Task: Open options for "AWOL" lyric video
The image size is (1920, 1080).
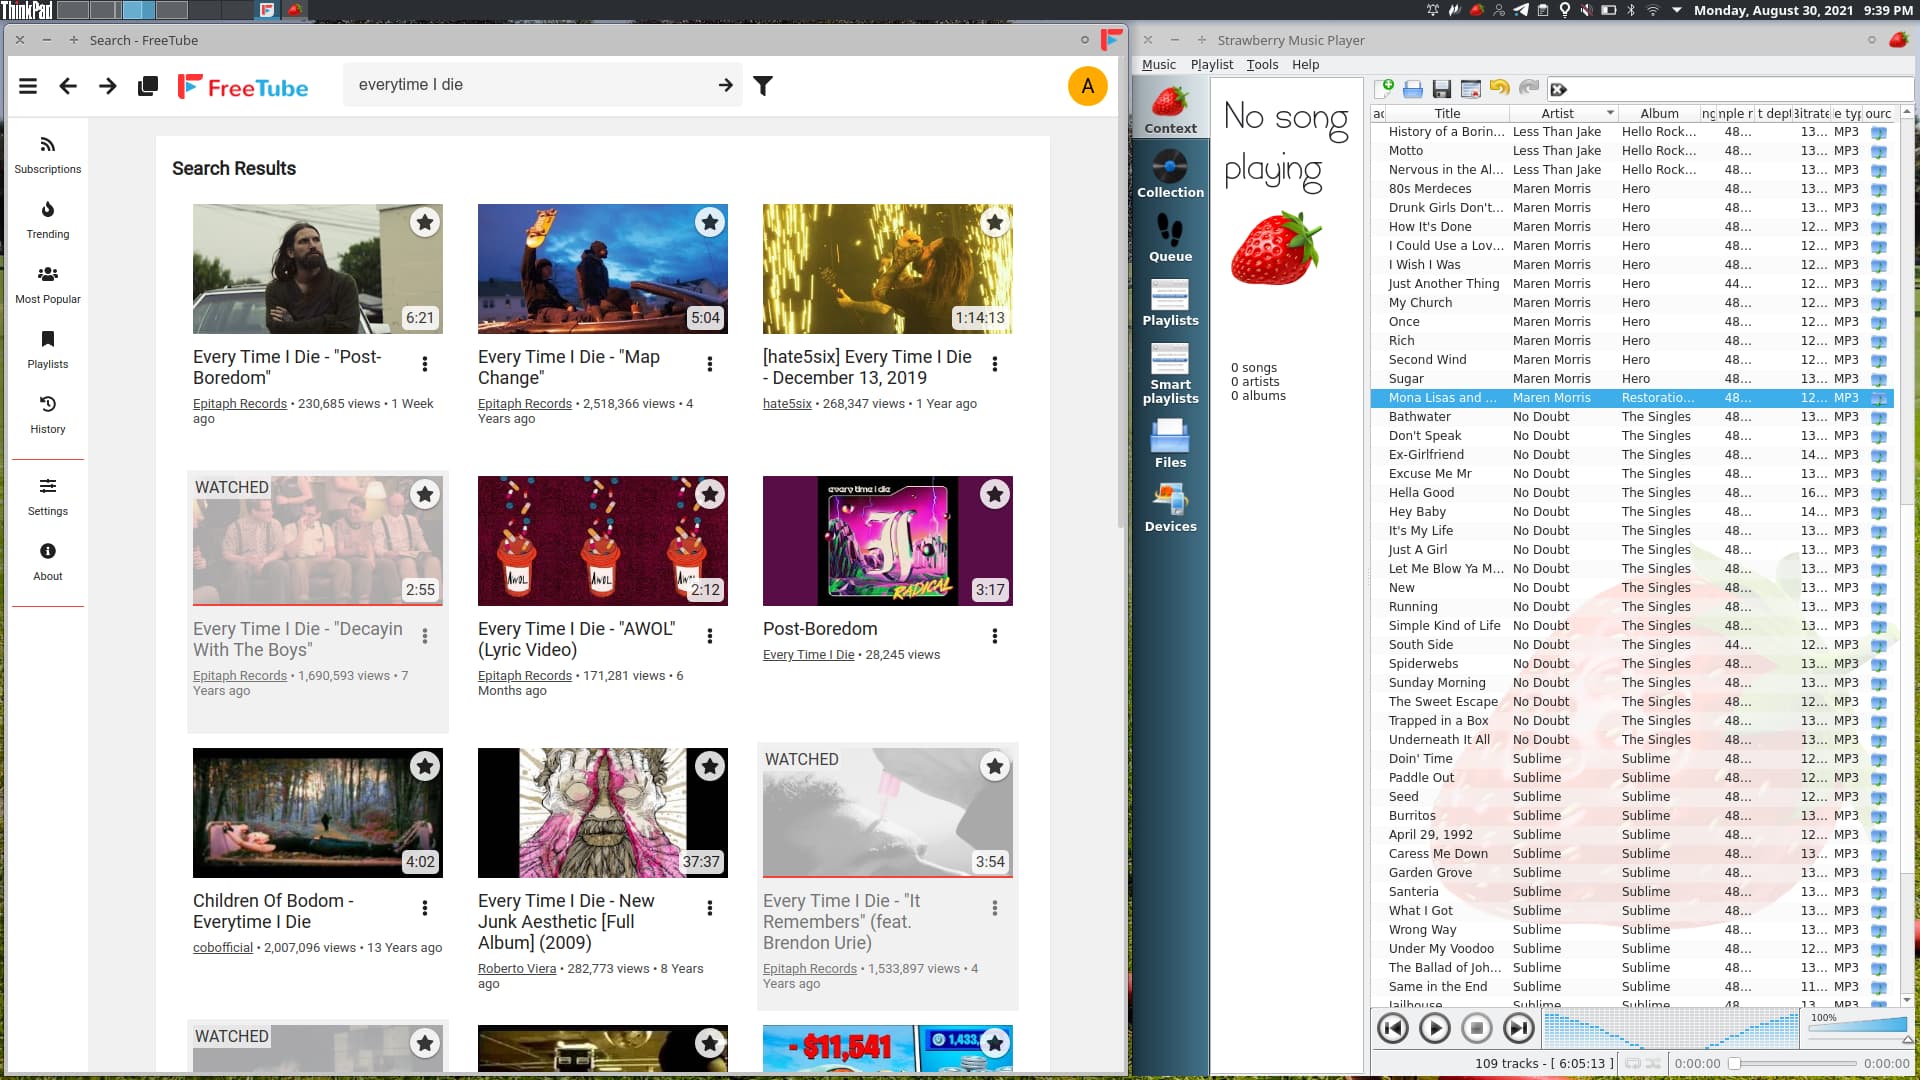Action: 710,636
